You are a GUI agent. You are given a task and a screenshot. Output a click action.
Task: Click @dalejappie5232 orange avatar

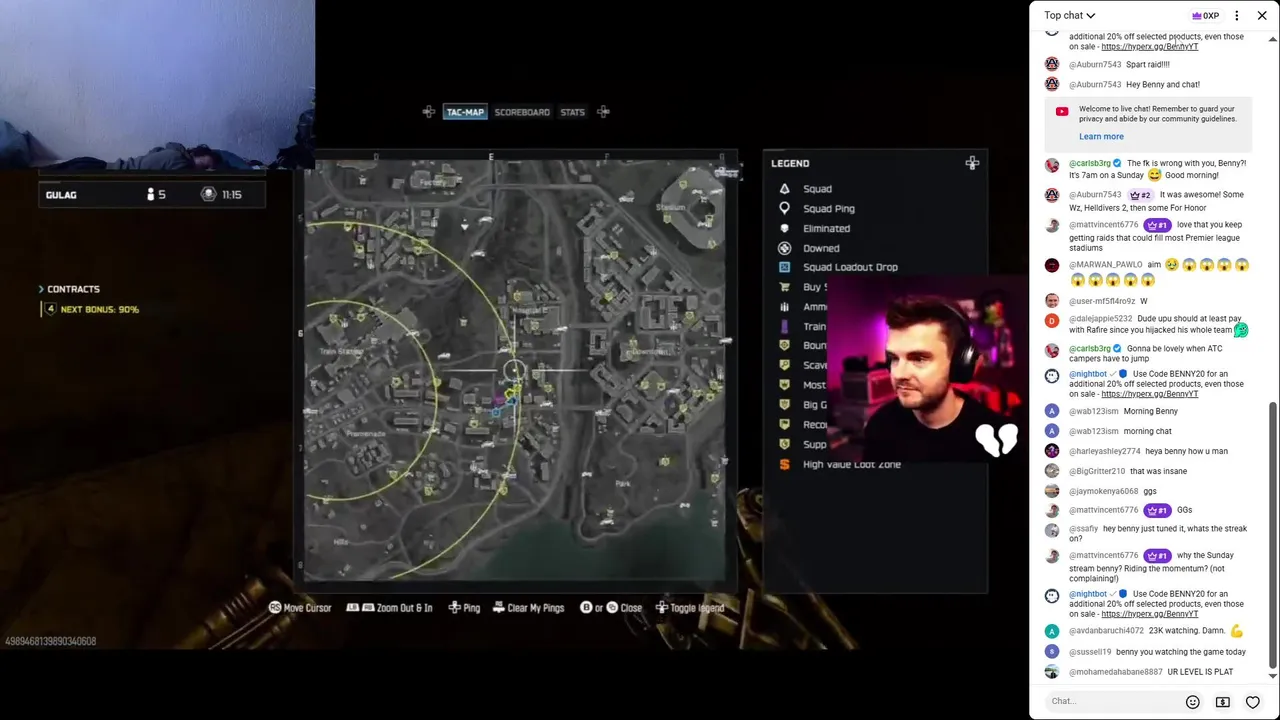click(x=1051, y=320)
